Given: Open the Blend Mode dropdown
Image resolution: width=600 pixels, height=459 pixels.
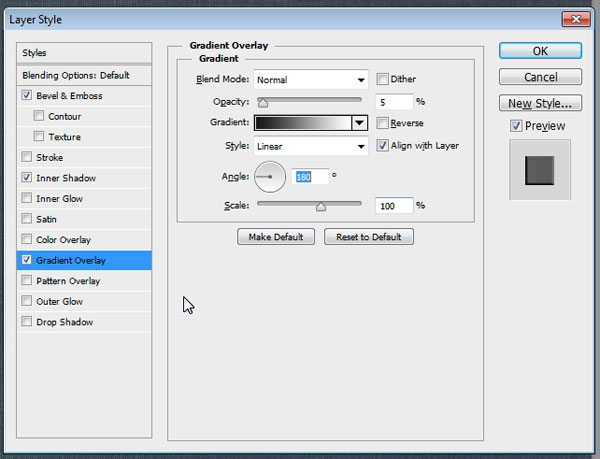Looking at the screenshot, I should tap(311, 80).
